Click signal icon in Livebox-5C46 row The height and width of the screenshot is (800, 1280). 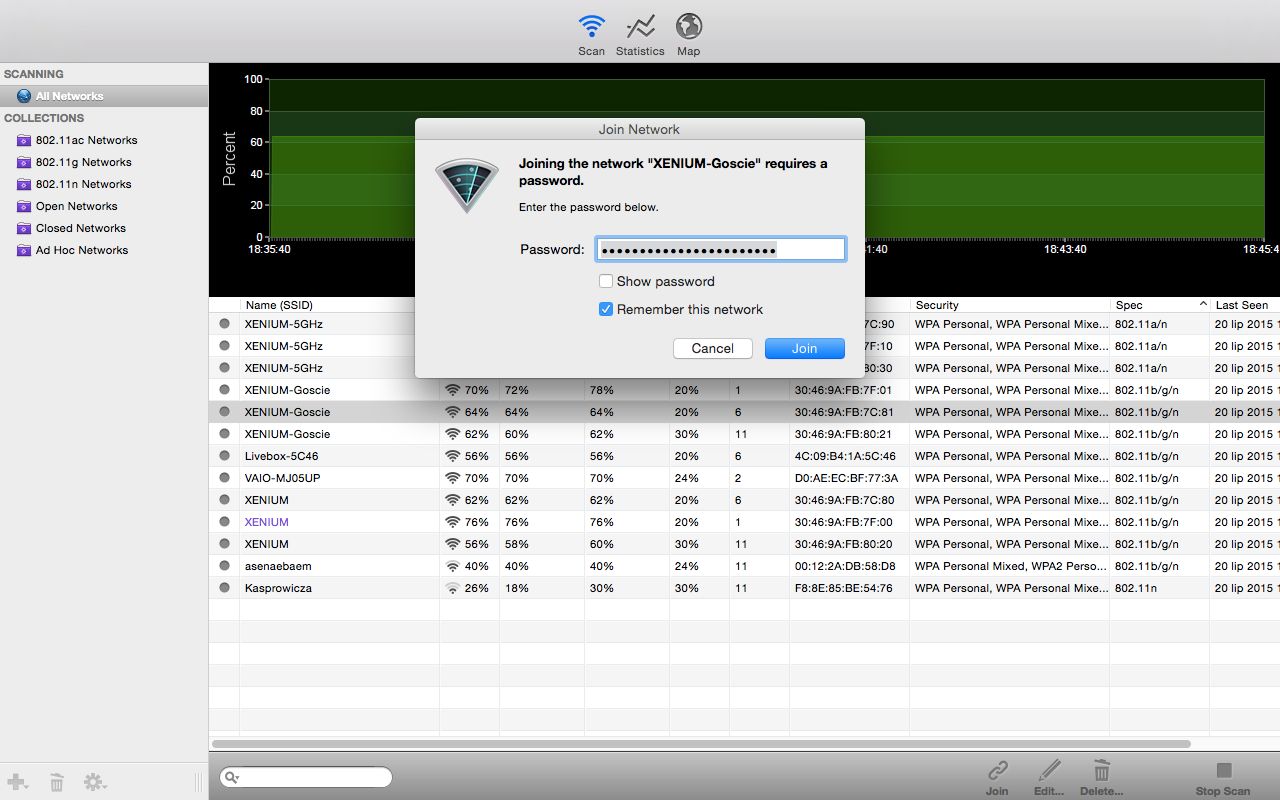click(453, 456)
